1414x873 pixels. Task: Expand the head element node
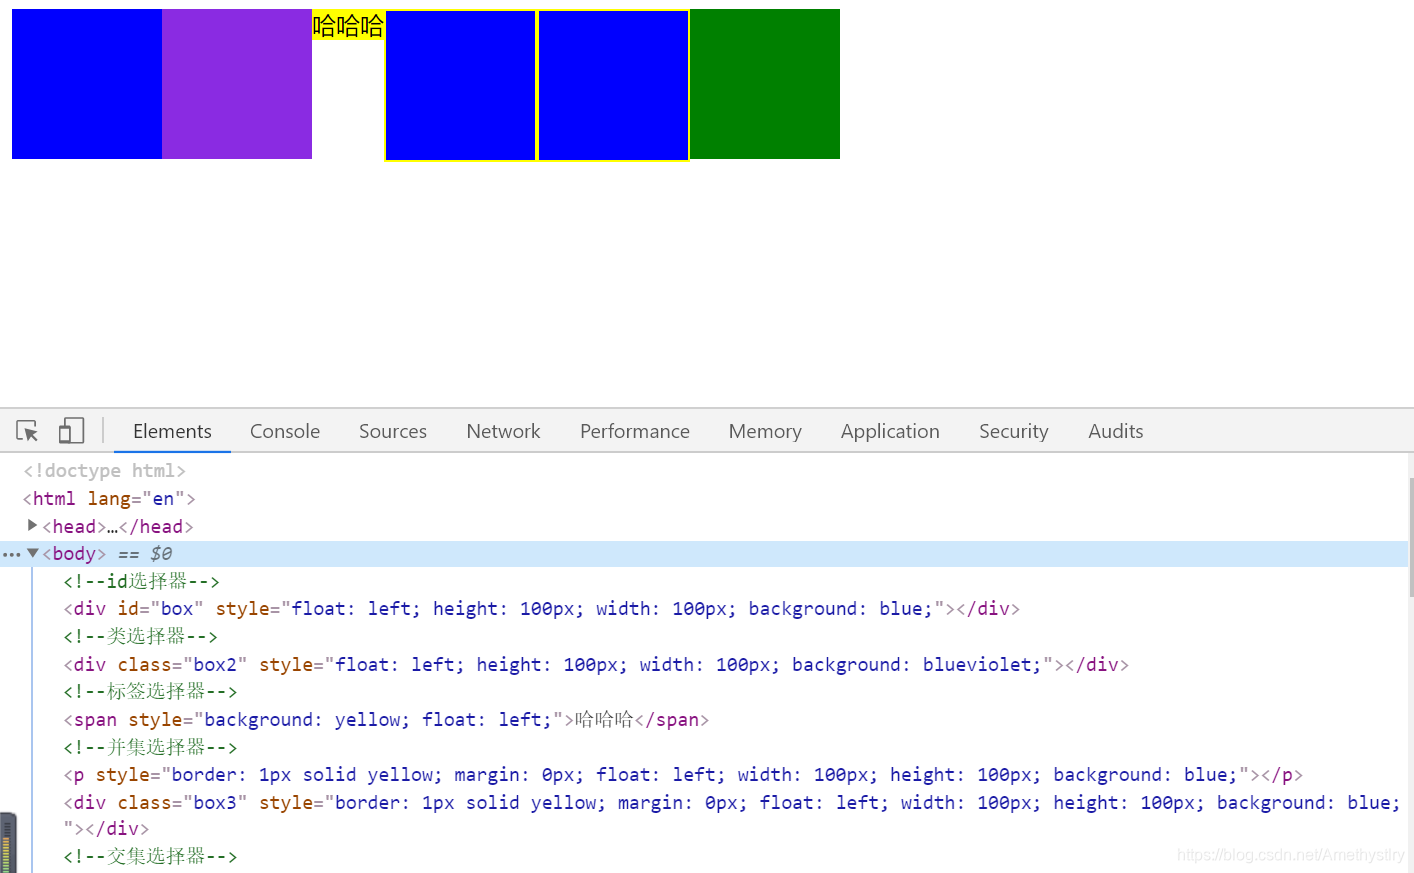32,525
